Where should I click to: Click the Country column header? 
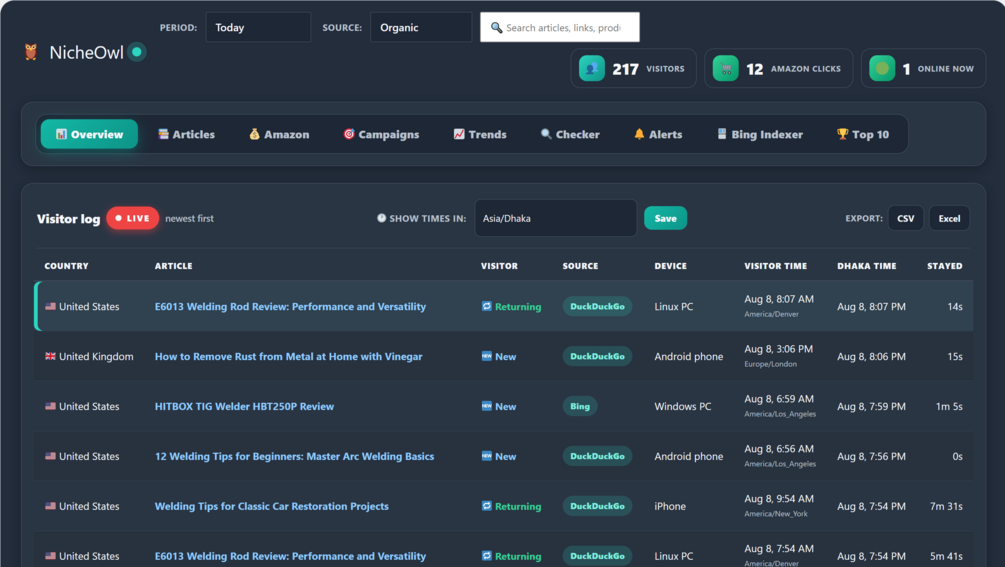coord(66,266)
